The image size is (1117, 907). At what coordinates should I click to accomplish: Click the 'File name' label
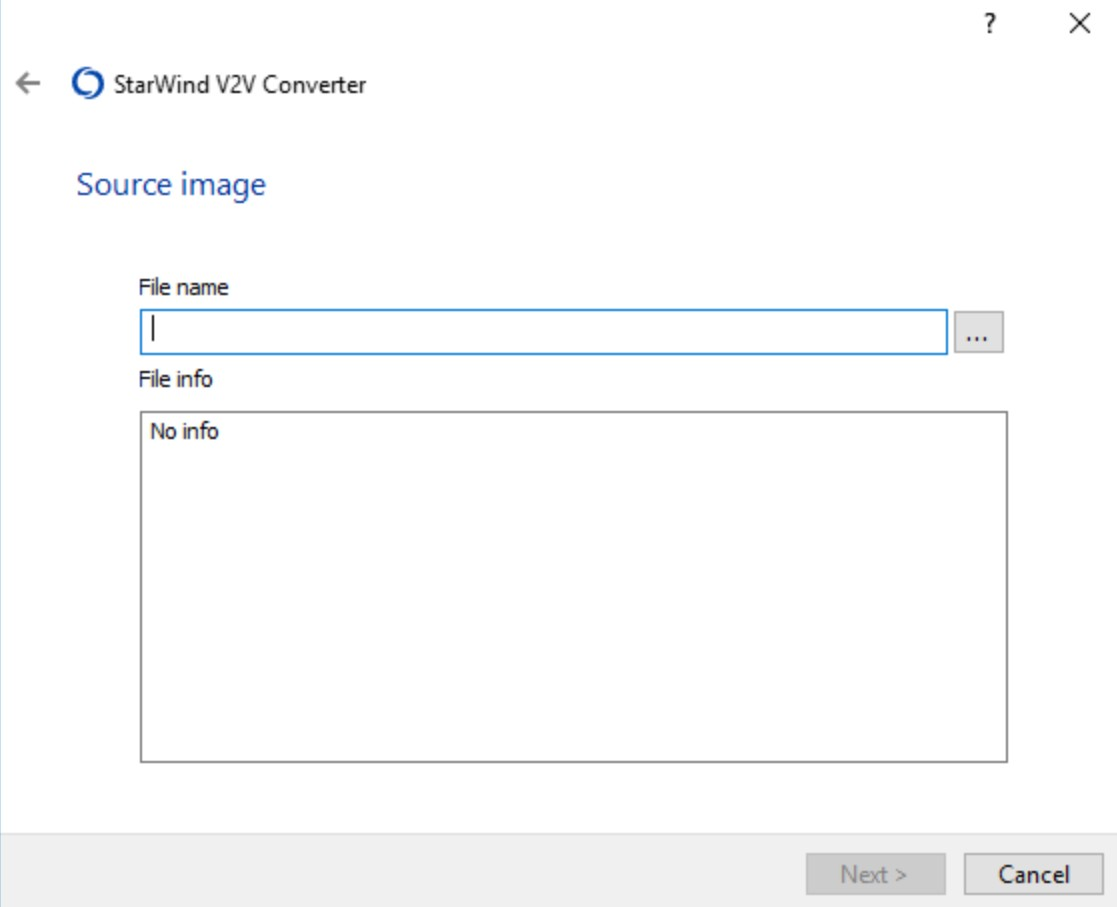[x=183, y=287]
